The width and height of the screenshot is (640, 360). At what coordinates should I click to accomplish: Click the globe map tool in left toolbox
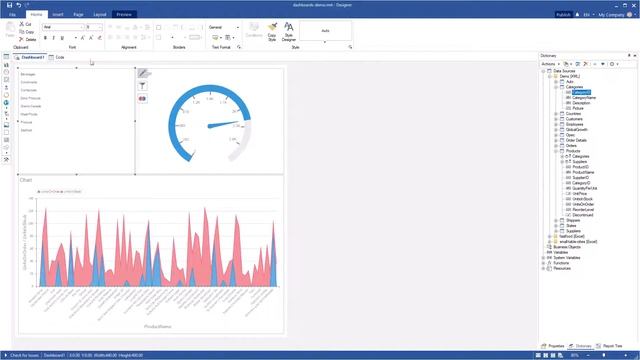6,102
